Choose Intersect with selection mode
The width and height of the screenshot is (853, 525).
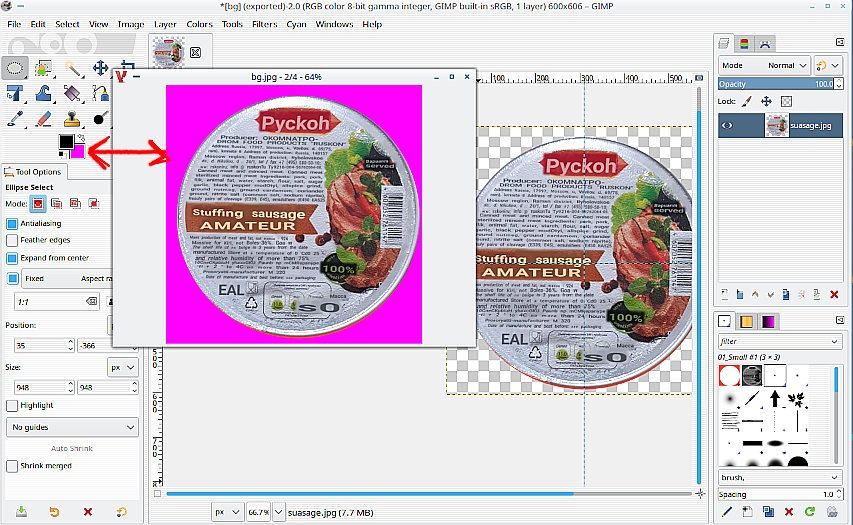94,203
